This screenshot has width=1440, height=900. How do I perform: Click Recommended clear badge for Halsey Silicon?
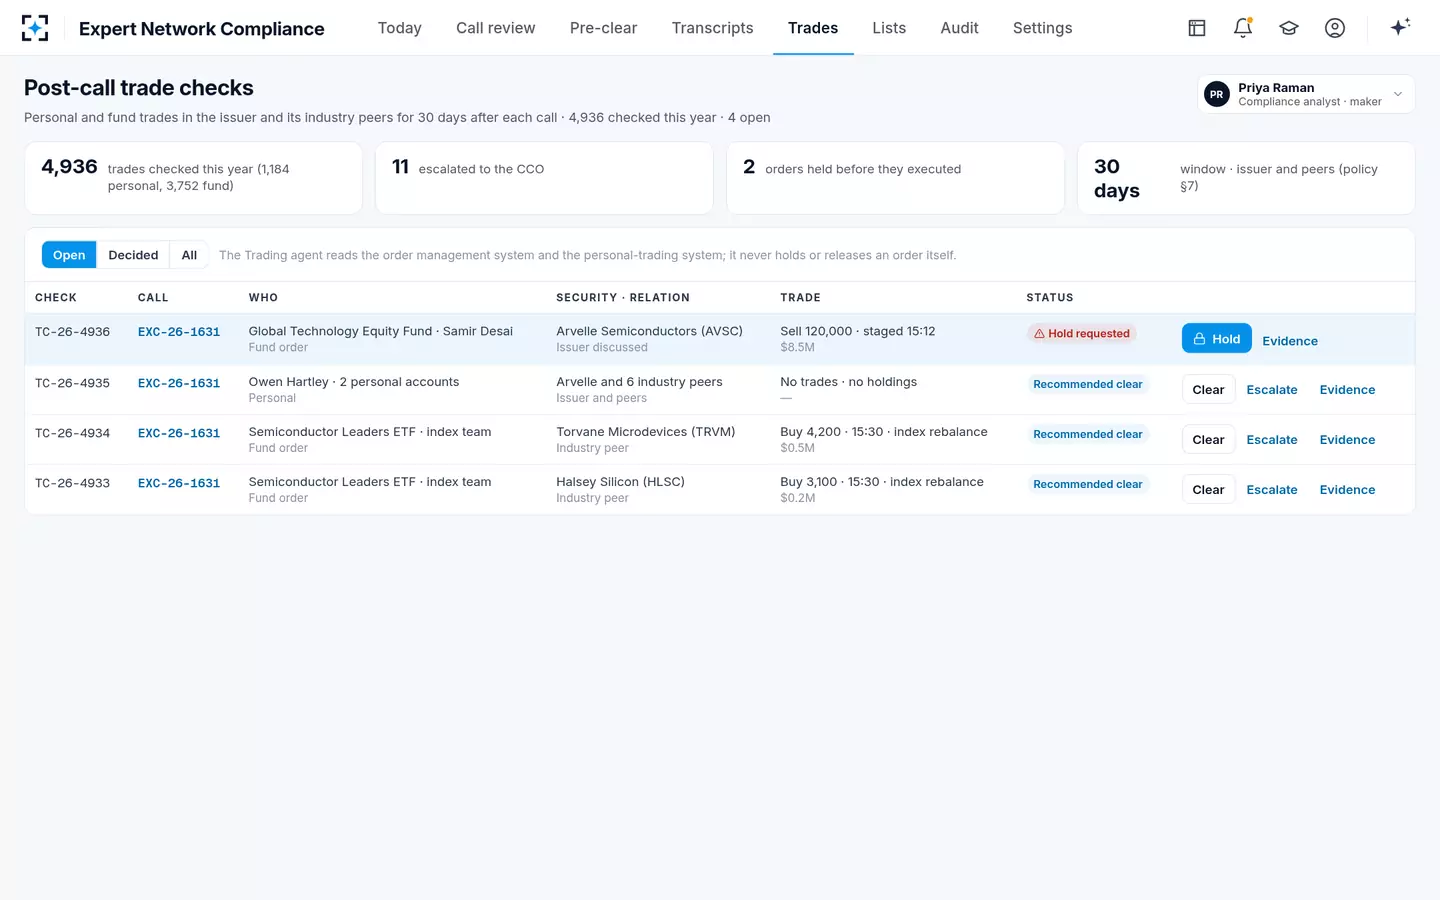tap(1088, 484)
